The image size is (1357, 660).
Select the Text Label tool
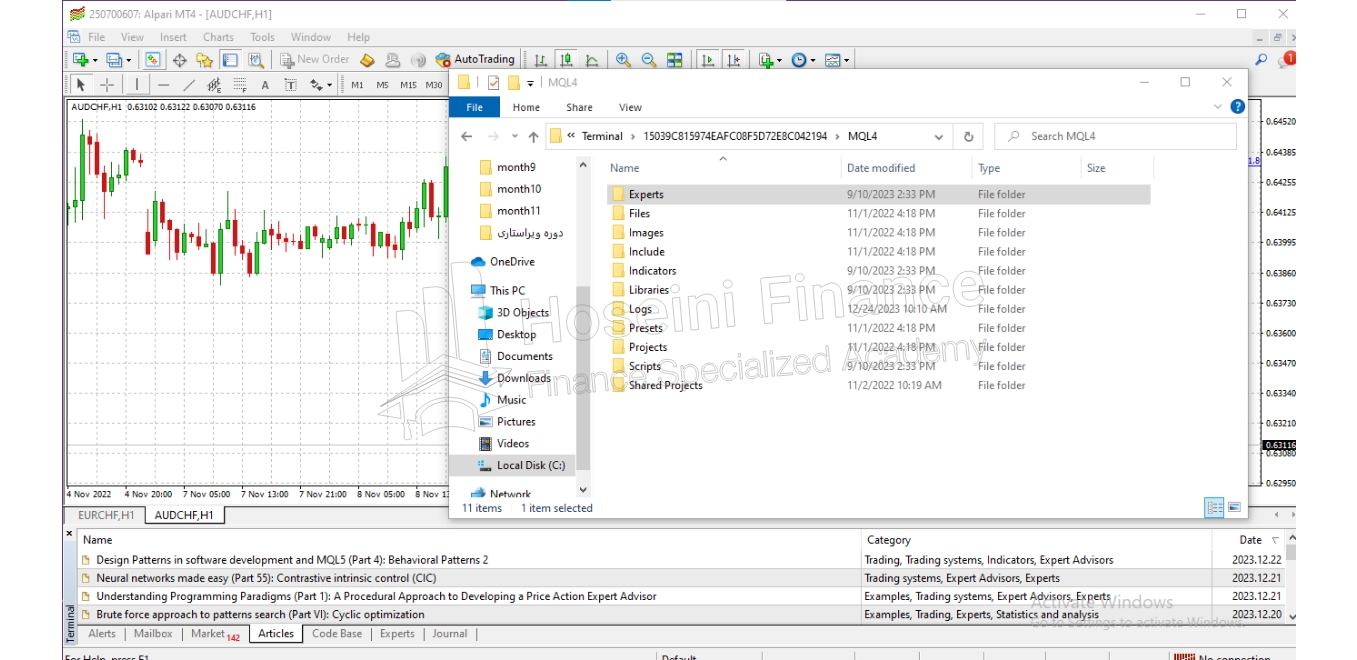[x=291, y=85]
